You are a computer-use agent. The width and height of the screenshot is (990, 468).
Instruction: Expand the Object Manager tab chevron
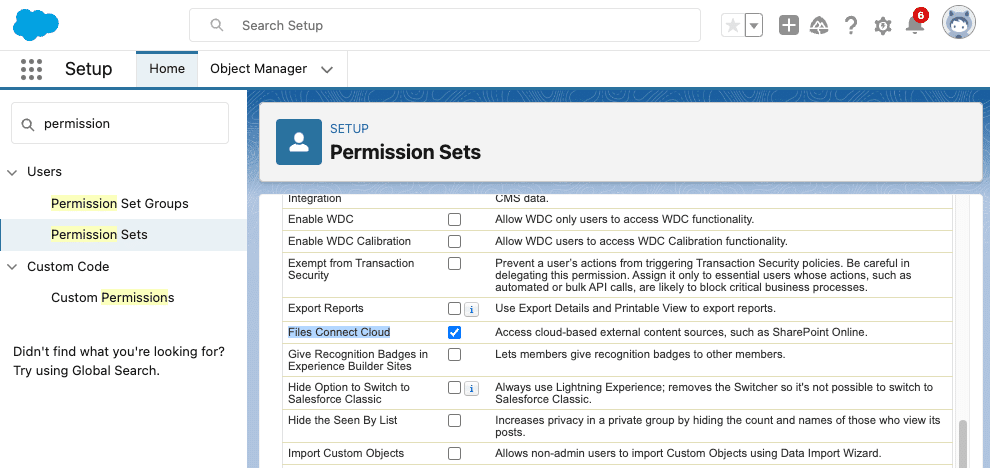pos(327,69)
